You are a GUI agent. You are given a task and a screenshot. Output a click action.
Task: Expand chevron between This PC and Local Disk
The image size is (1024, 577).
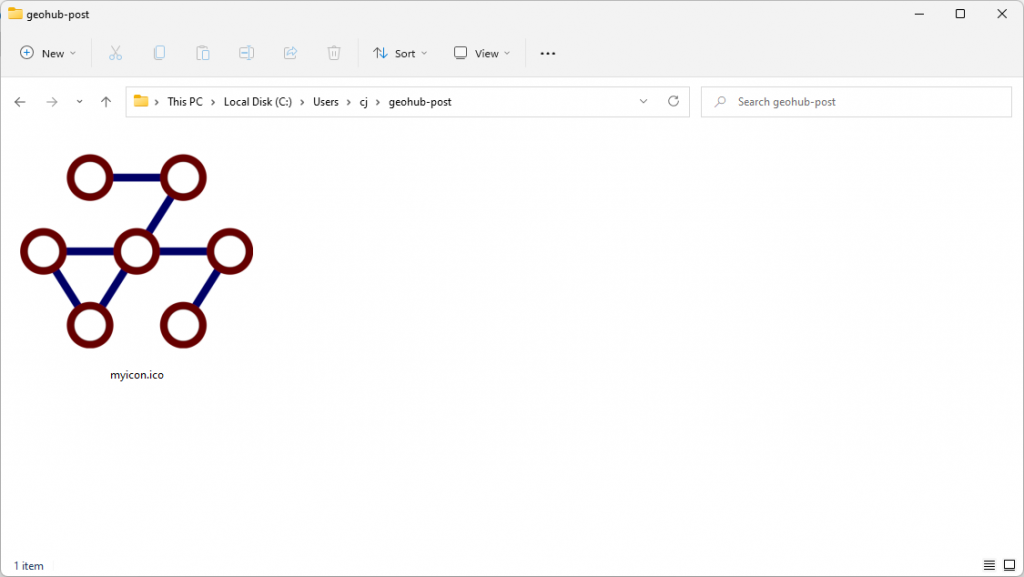click(213, 102)
